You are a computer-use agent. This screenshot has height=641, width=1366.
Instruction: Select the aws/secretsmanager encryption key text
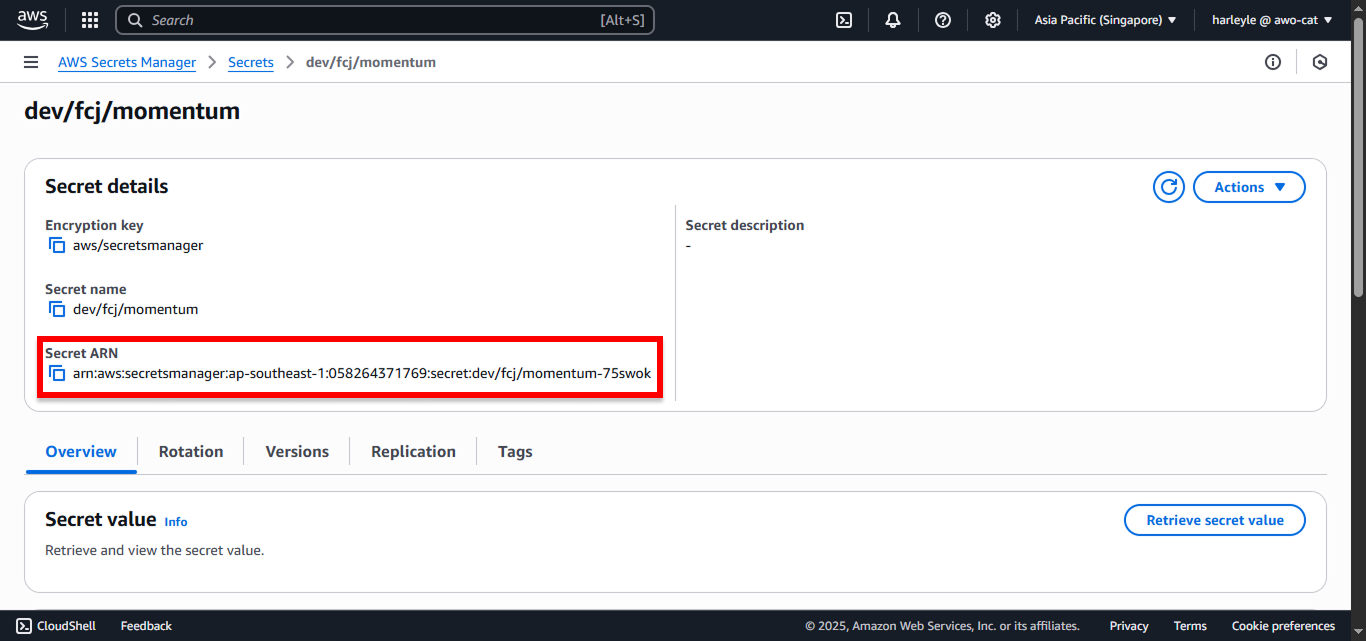coord(138,245)
